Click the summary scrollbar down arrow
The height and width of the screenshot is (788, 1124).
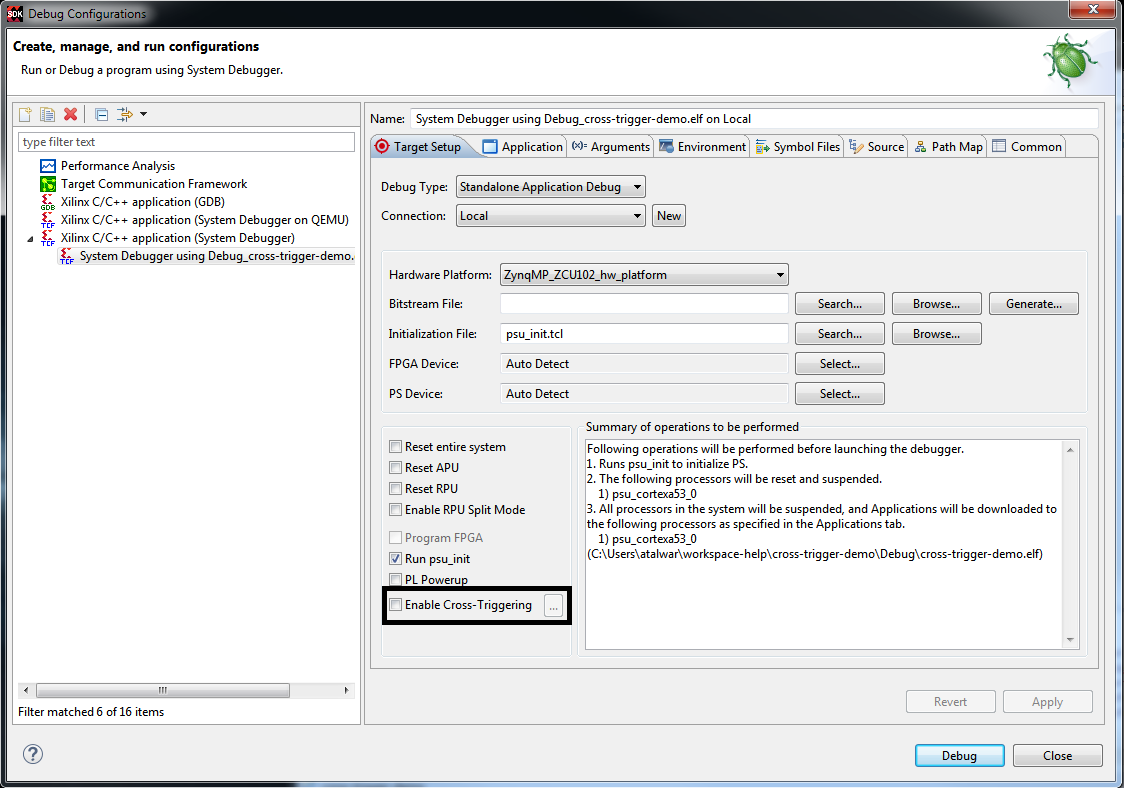1070,640
